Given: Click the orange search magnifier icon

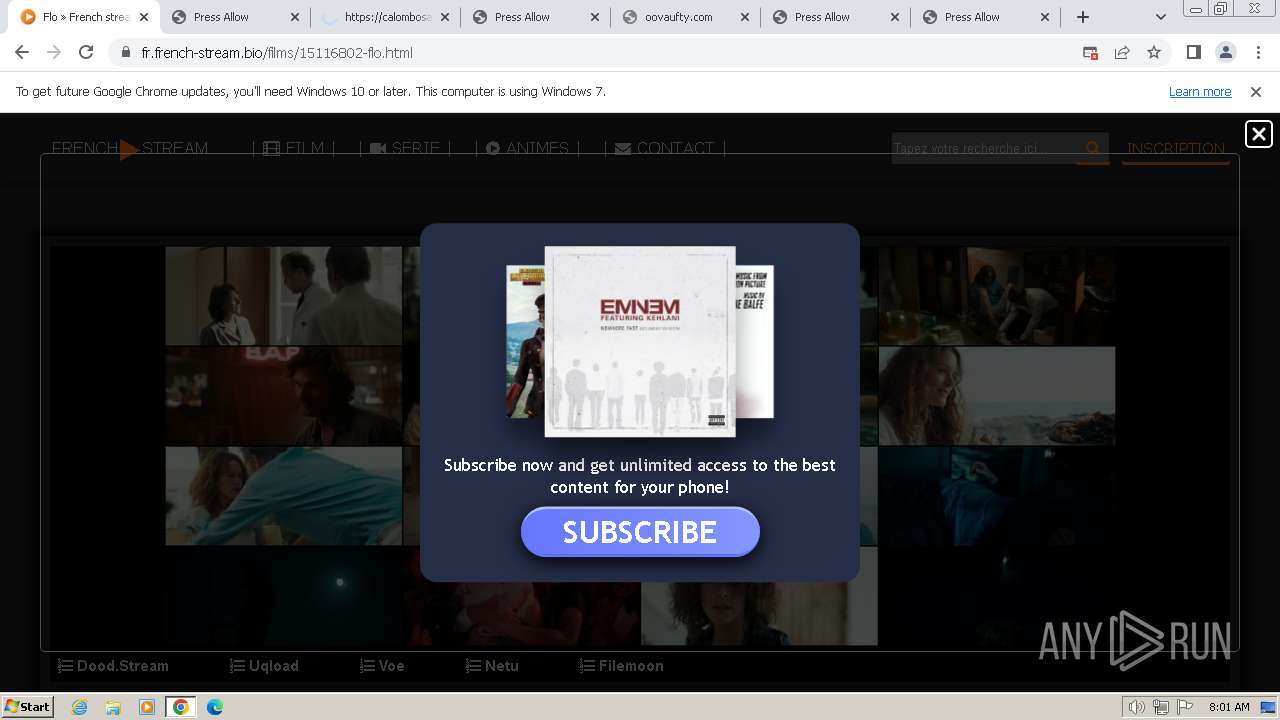Looking at the screenshot, I should point(1092,149).
